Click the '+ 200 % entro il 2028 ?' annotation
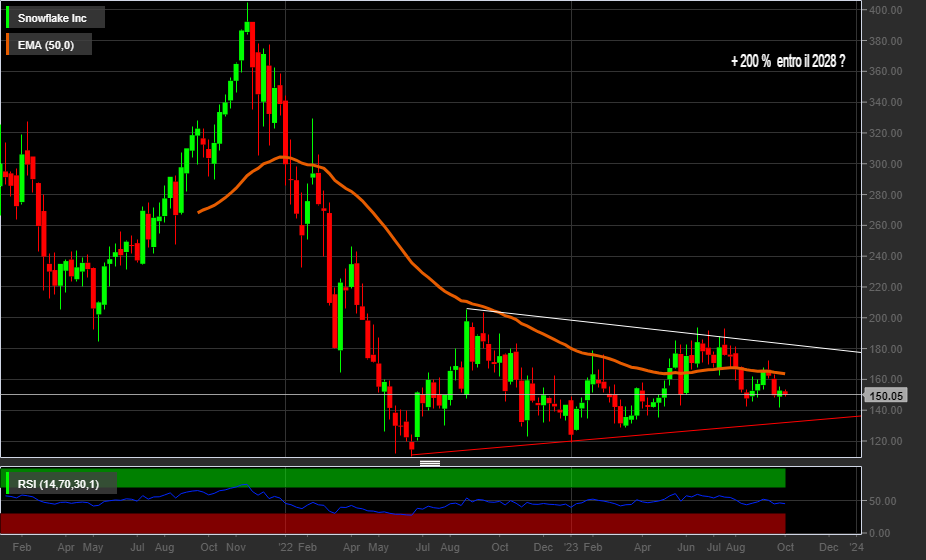The height and width of the screenshot is (560, 926). click(788, 61)
